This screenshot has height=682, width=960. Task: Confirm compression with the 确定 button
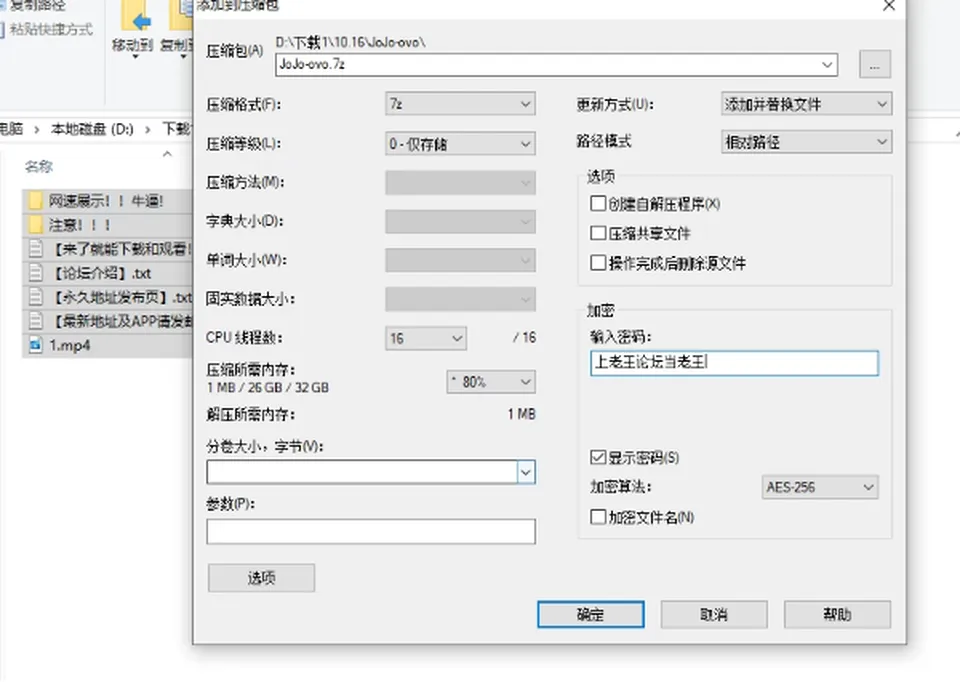(x=591, y=614)
